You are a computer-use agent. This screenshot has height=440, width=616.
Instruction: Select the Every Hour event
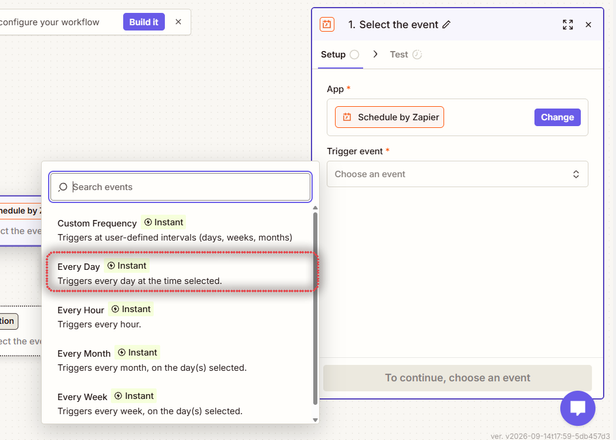pos(180,316)
